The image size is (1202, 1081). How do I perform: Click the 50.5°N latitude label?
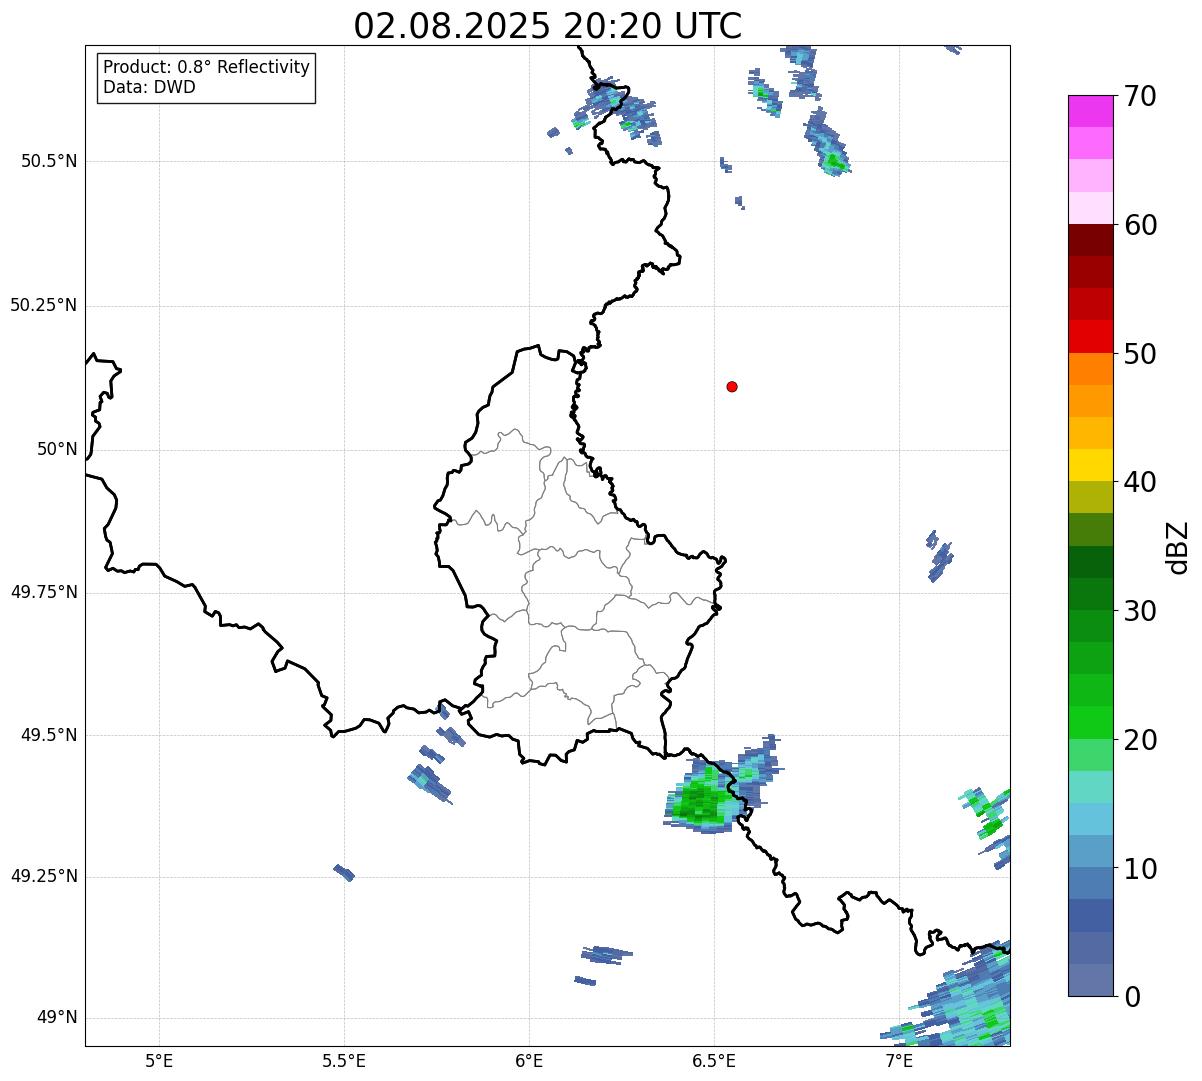click(49, 161)
